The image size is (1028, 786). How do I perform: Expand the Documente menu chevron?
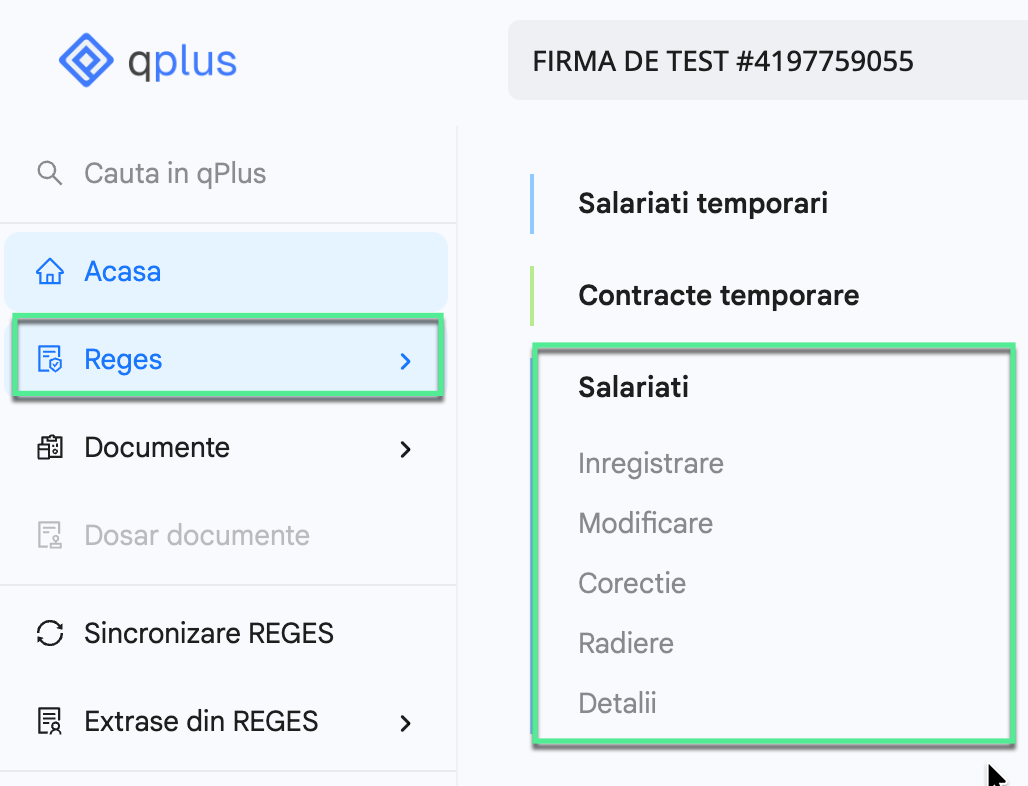tap(404, 450)
